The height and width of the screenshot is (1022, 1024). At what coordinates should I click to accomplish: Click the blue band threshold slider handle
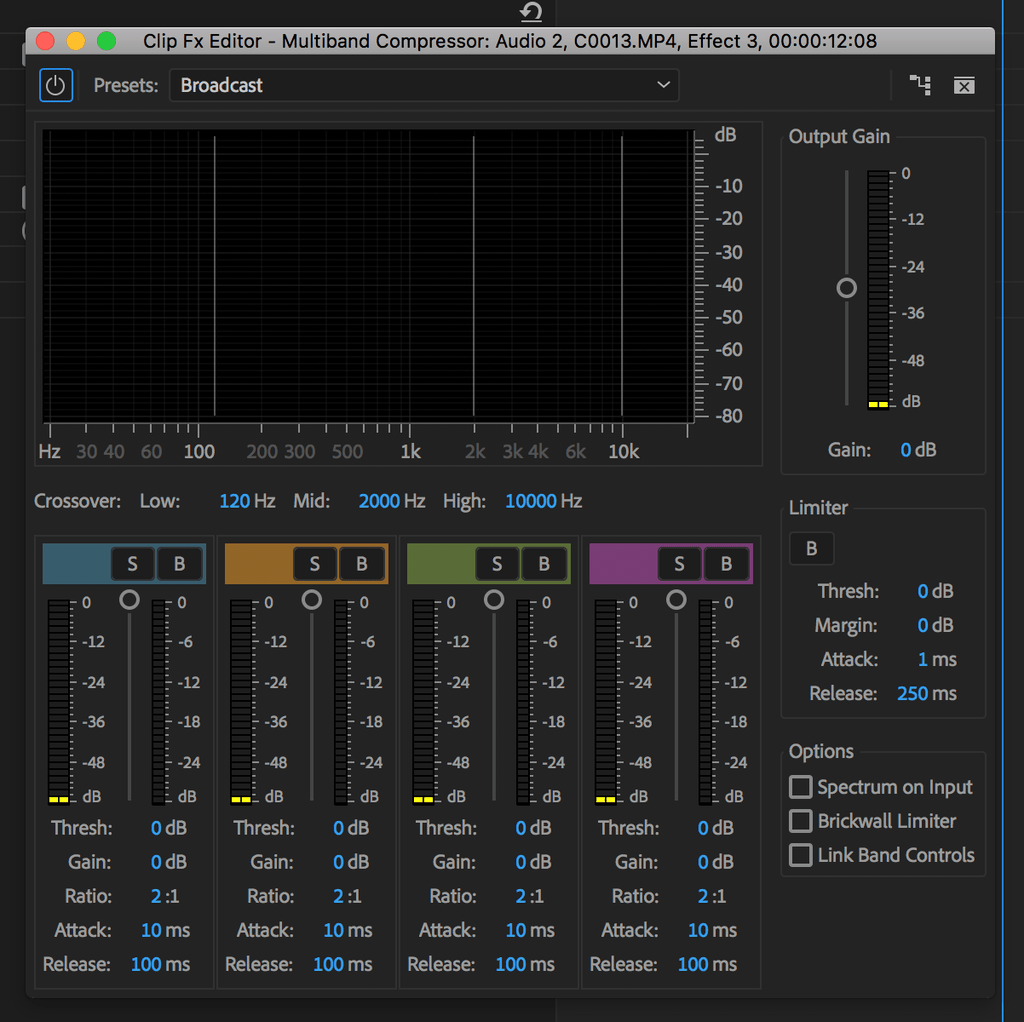click(129, 599)
